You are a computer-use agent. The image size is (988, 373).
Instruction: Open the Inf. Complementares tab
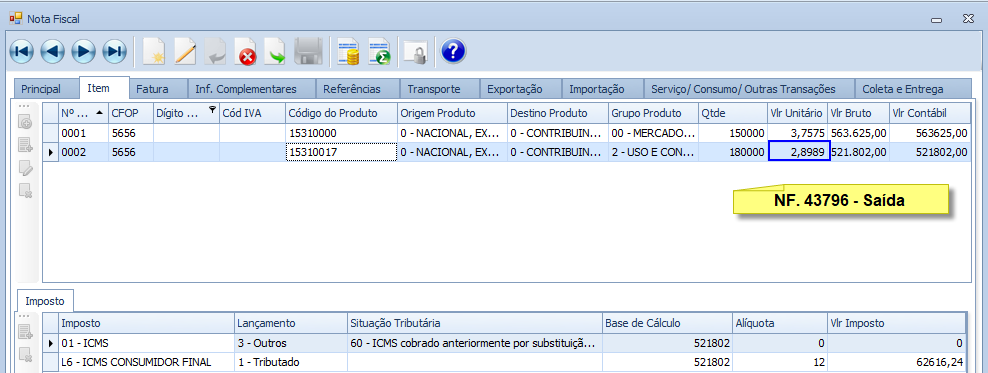click(245, 89)
